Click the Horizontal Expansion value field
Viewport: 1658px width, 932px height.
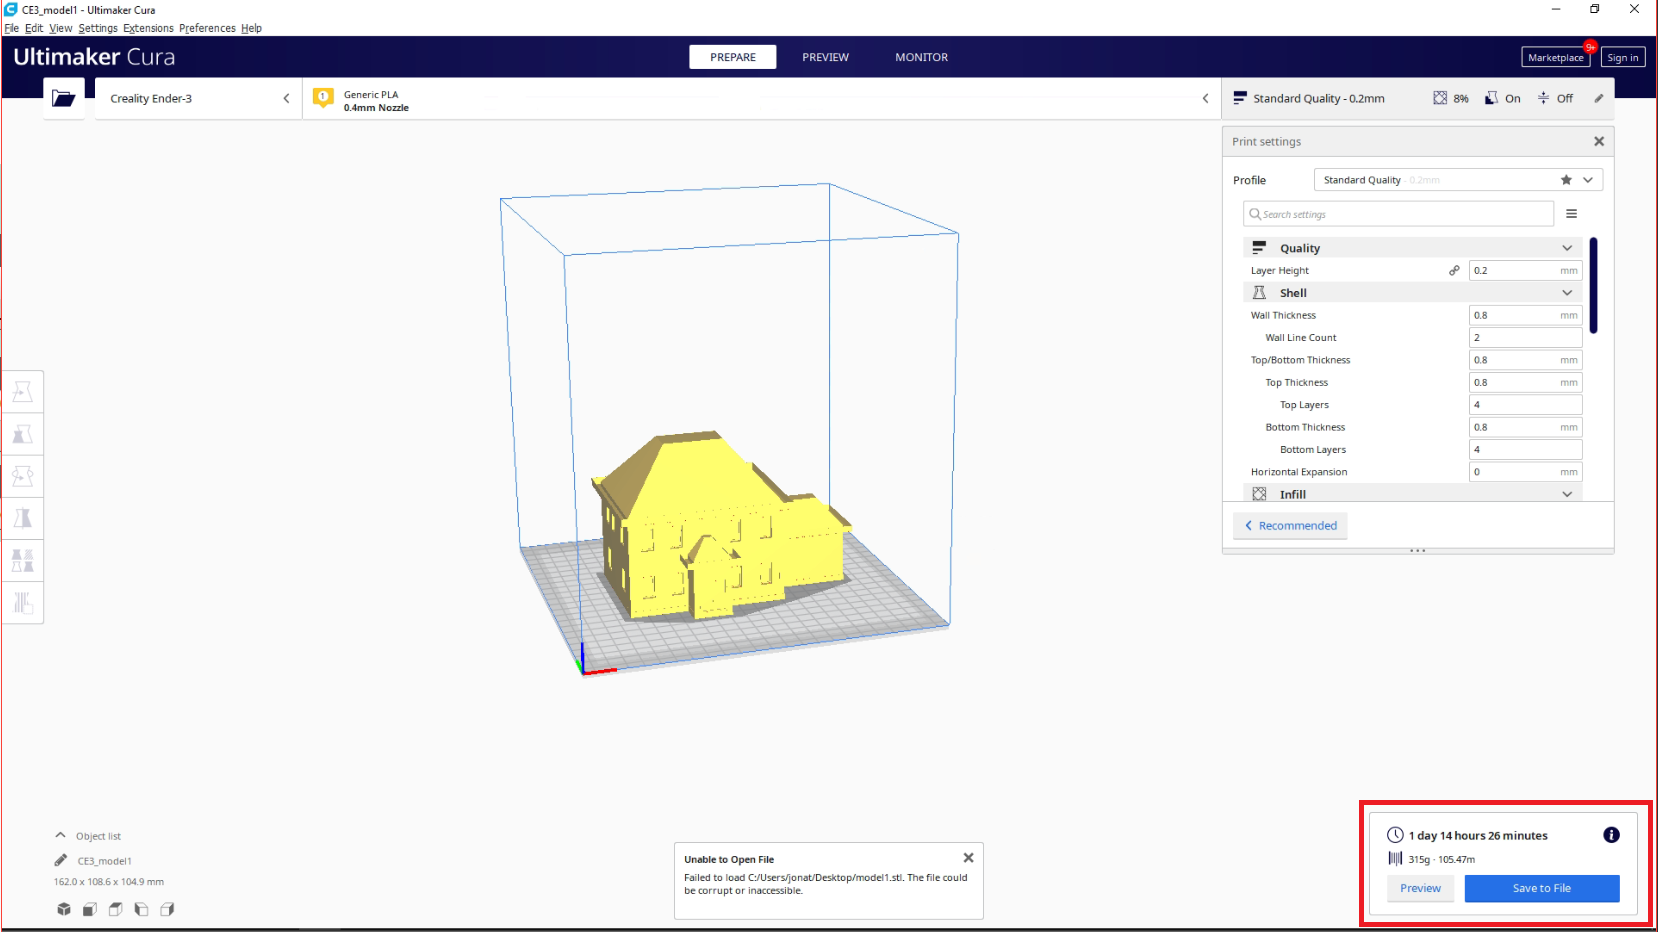[x=1525, y=471]
